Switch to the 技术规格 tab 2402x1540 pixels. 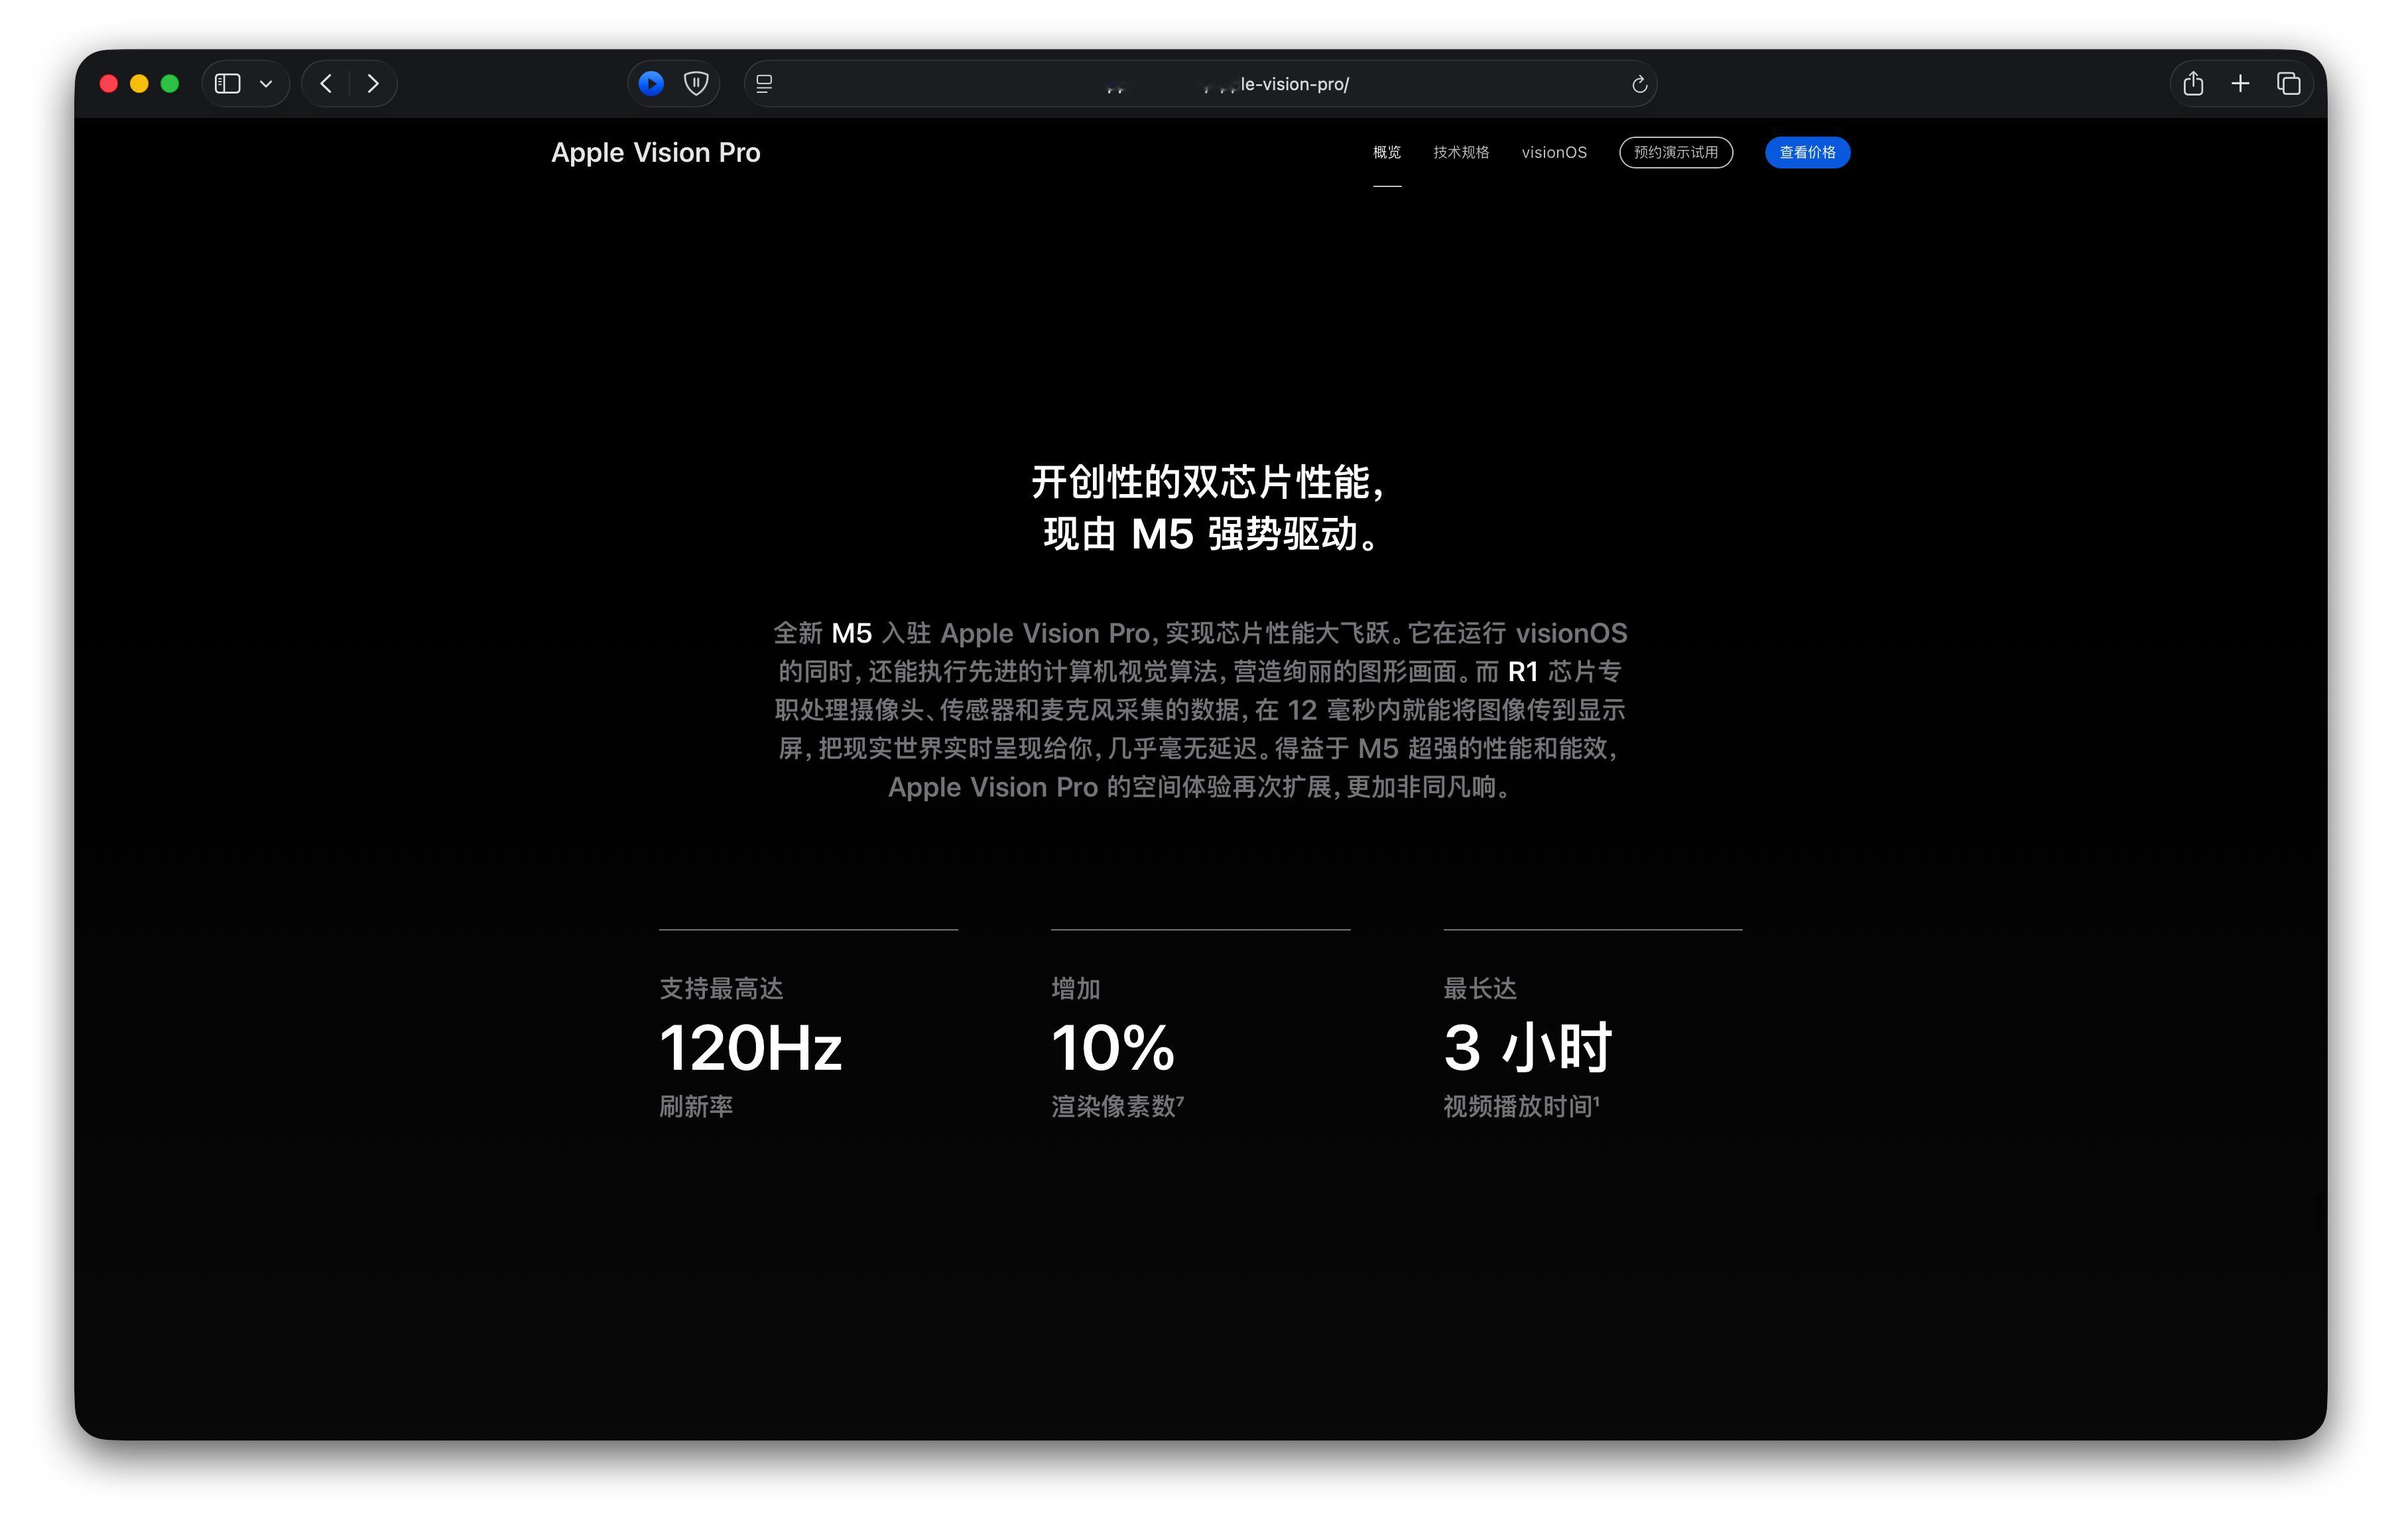point(1460,152)
